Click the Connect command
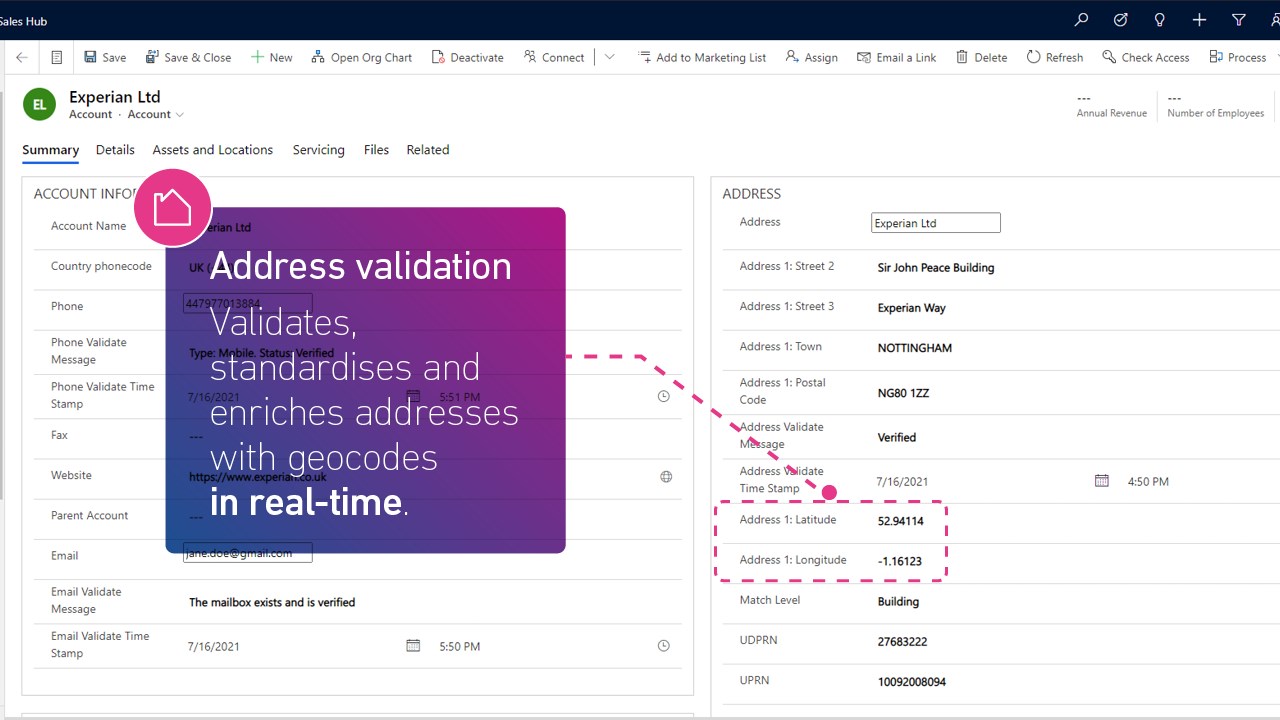Image resolution: width=1280 pixels, height=720 pixels. pyautogui.click(x=553, y=57)
